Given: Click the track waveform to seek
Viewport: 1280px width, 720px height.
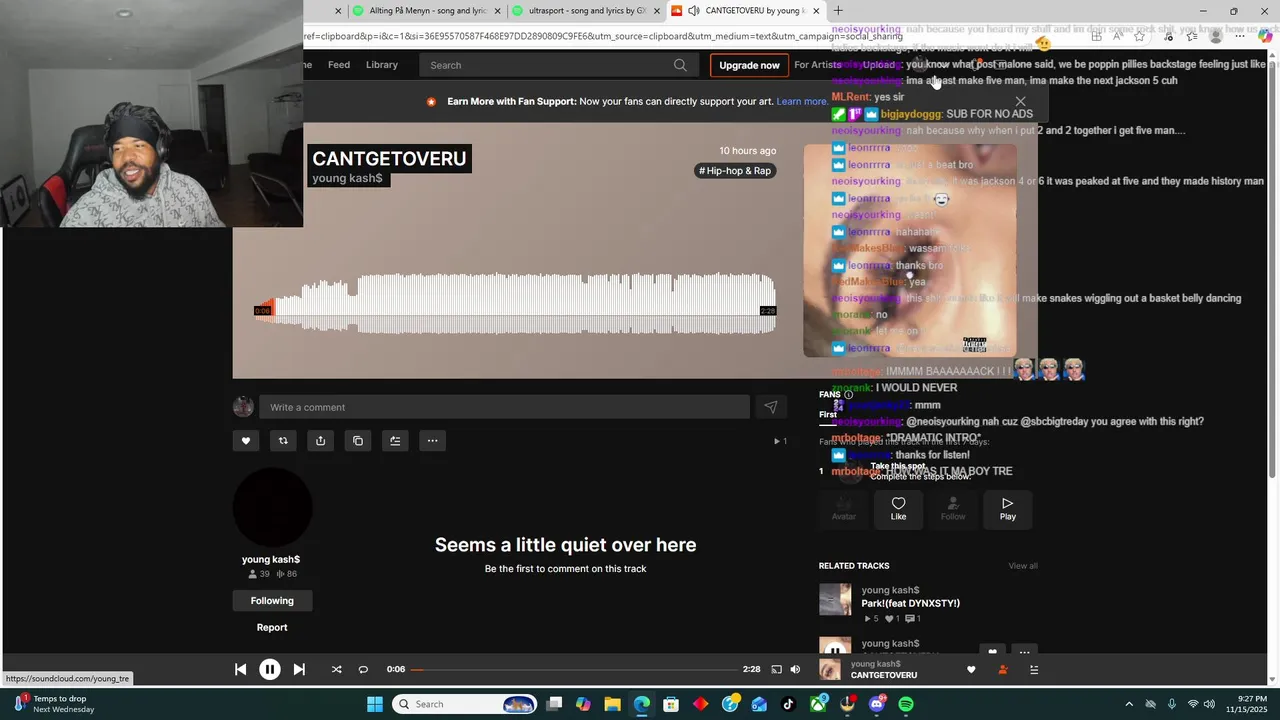Looking at the screenshot, I should click(515, 304).
